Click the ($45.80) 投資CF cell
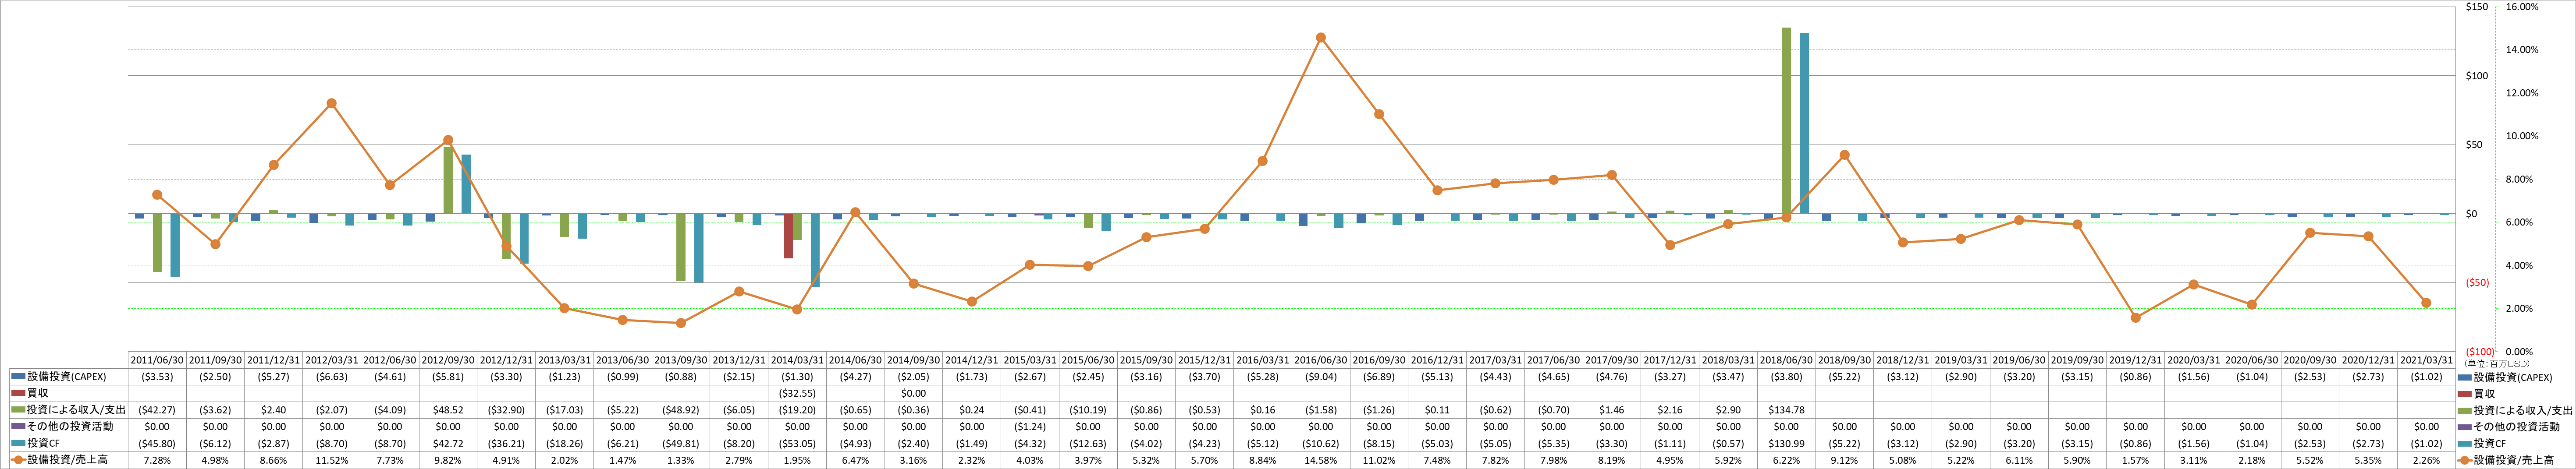Screen dimensions: 2576x469 [157, 444]
